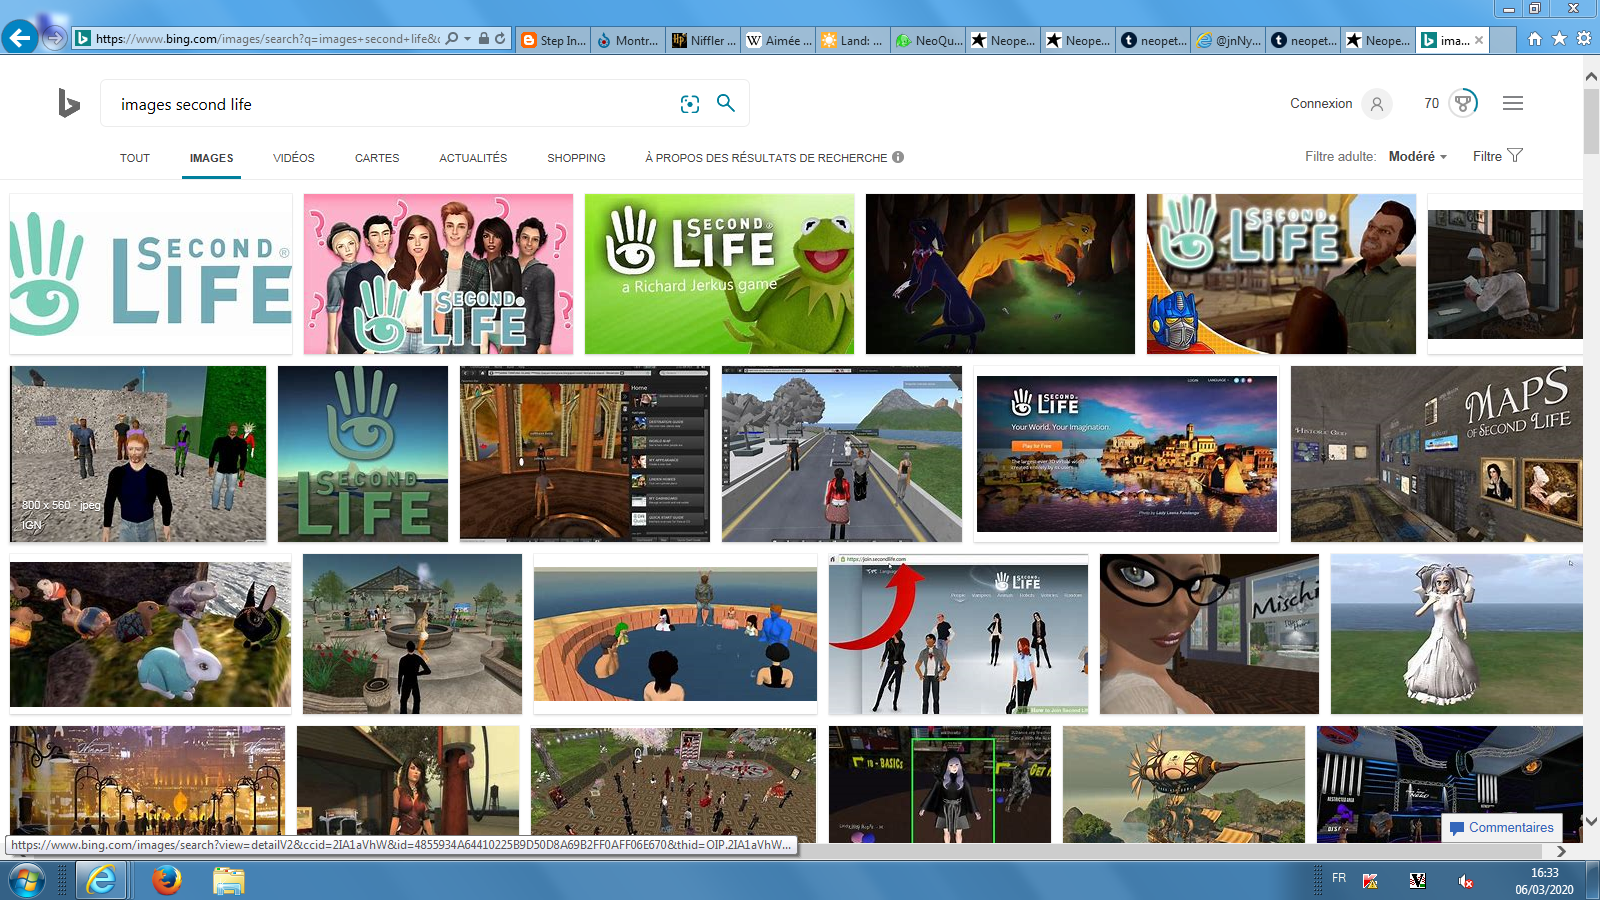Viewport: 1600px width, 900px height.
Task: Click the browser forward arrow button
Action: (x=55, y=39)
